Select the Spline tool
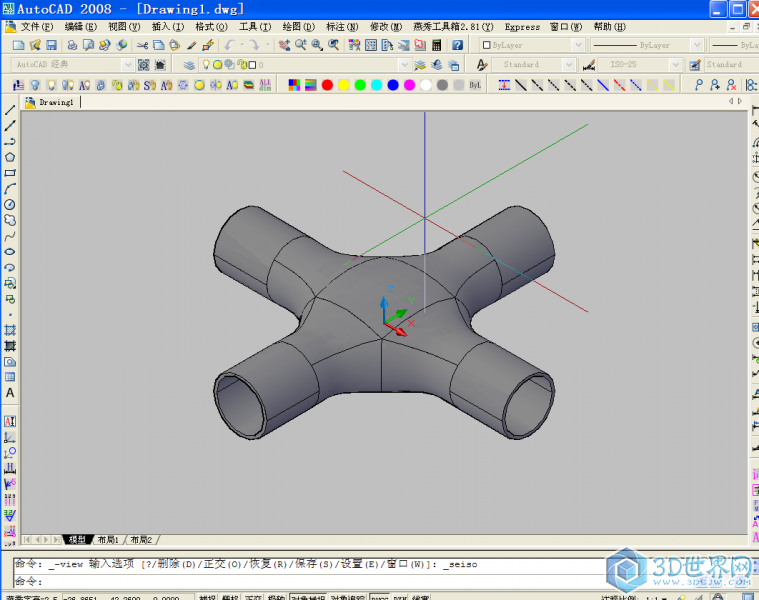This screenshot has width=759, height=600. (10, 236)
